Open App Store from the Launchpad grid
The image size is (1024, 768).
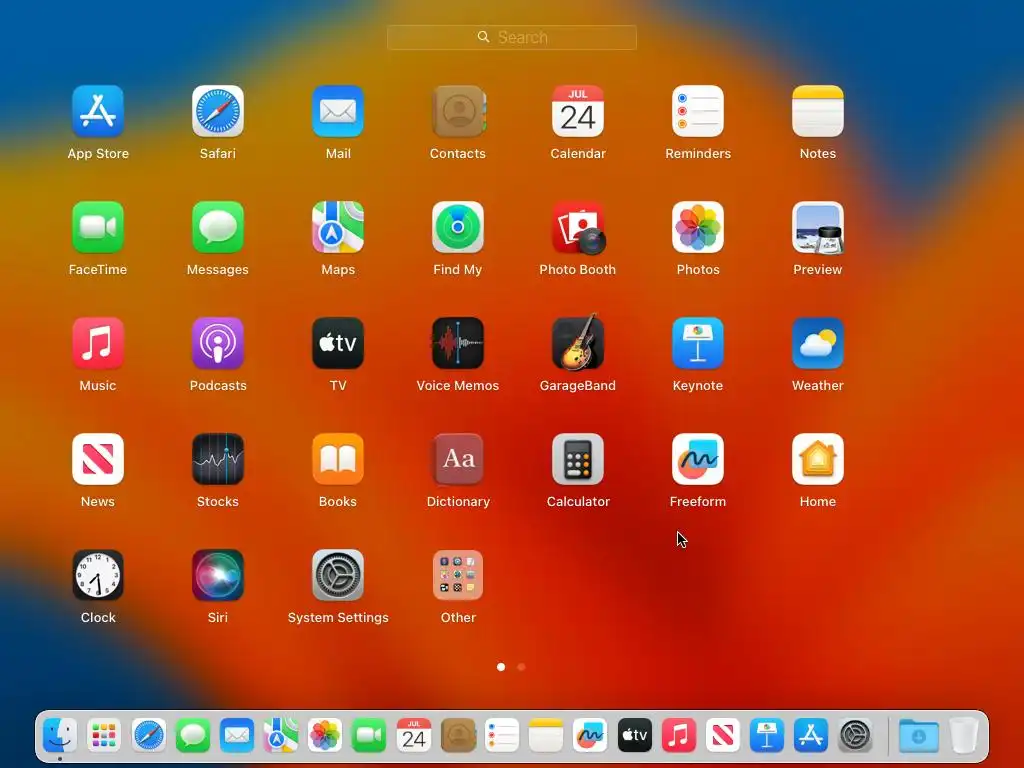[98, 111]
